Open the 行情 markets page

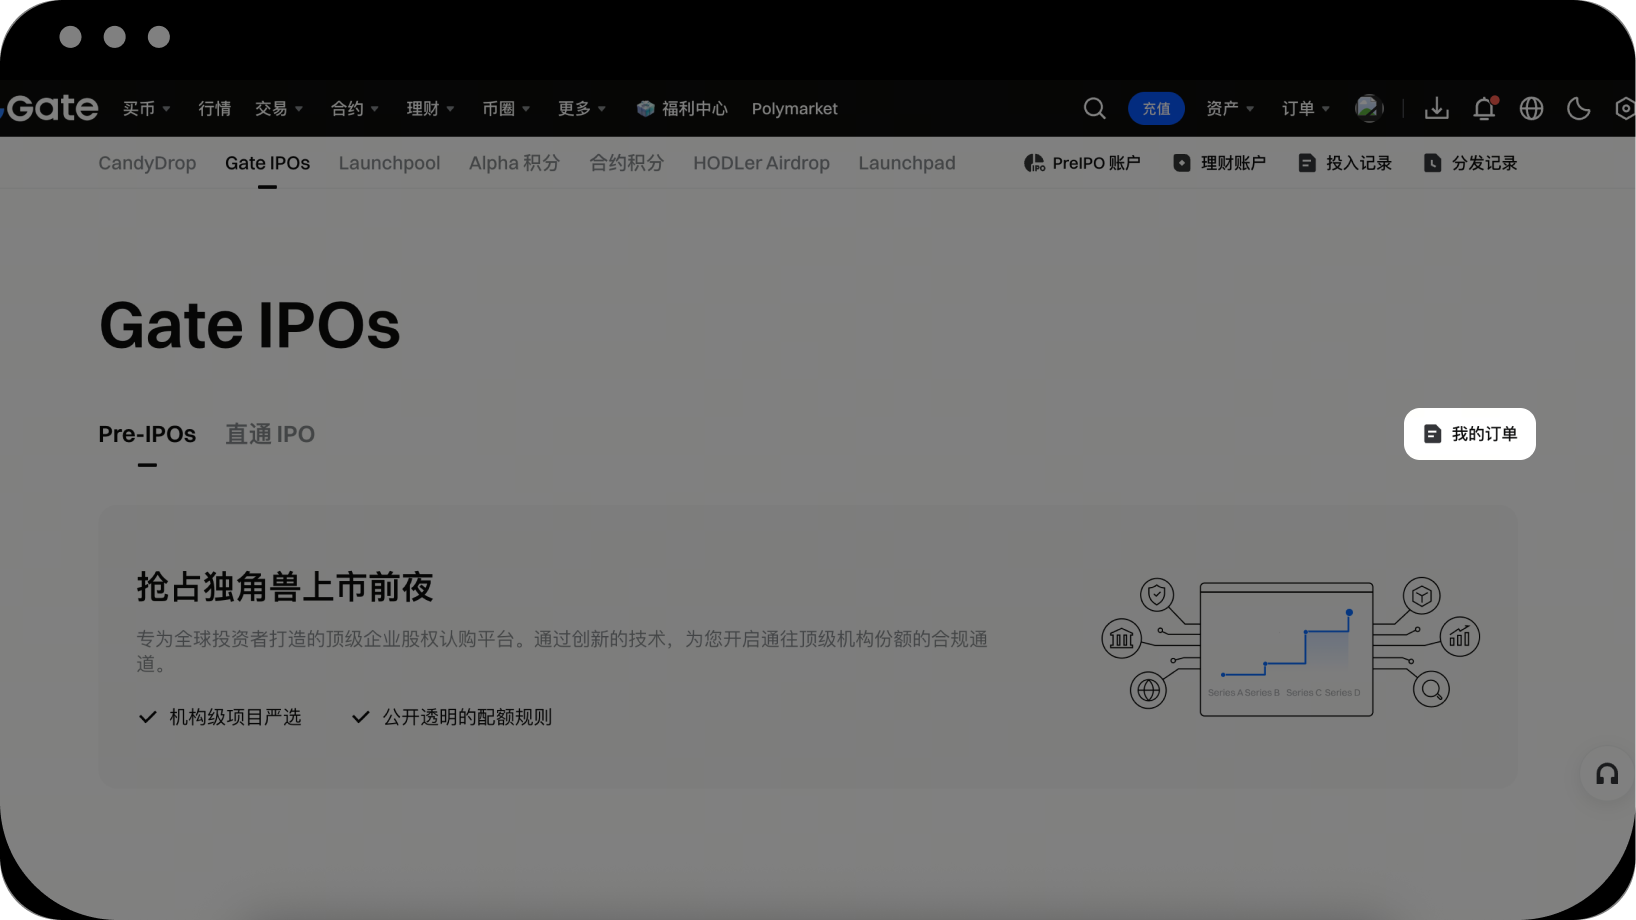click(214, 108)
